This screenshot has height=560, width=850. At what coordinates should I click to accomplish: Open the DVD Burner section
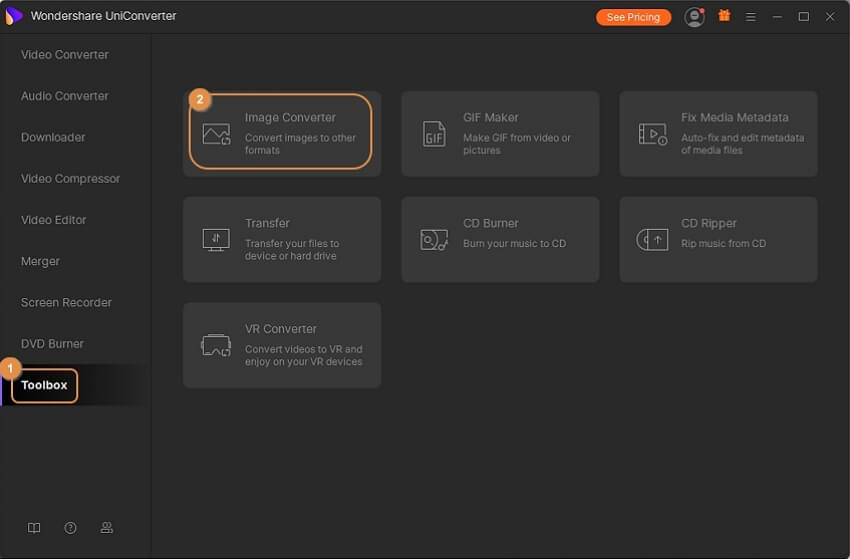point(52,344)
